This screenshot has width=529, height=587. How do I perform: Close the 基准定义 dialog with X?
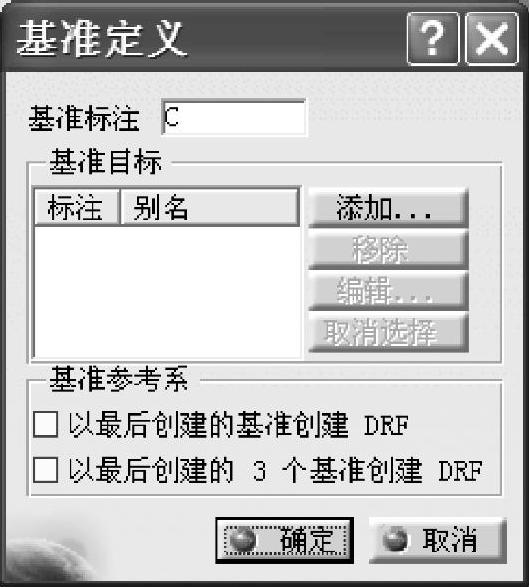coord(492,39)
